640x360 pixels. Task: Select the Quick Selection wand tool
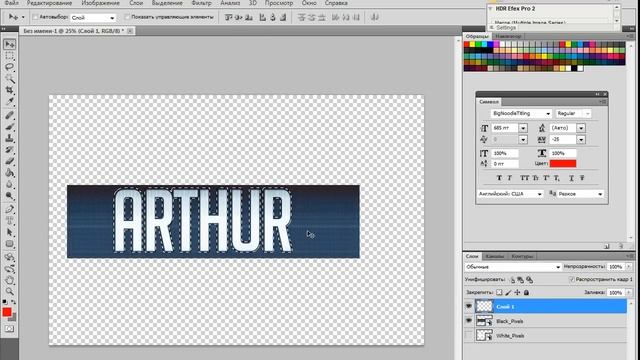(9, 78)
